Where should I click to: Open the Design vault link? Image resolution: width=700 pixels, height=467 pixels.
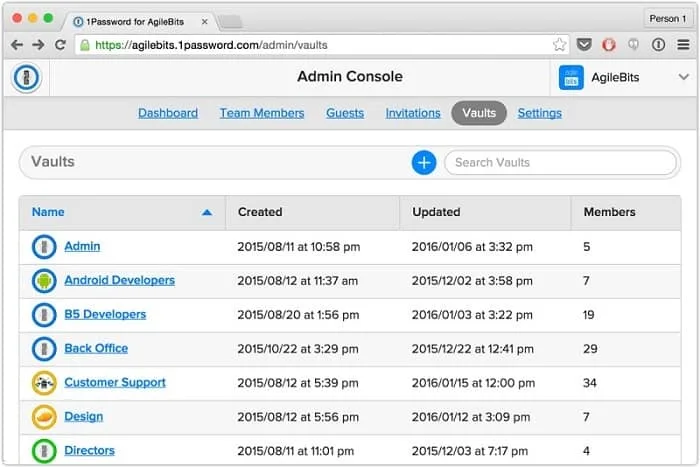(83, 416)
